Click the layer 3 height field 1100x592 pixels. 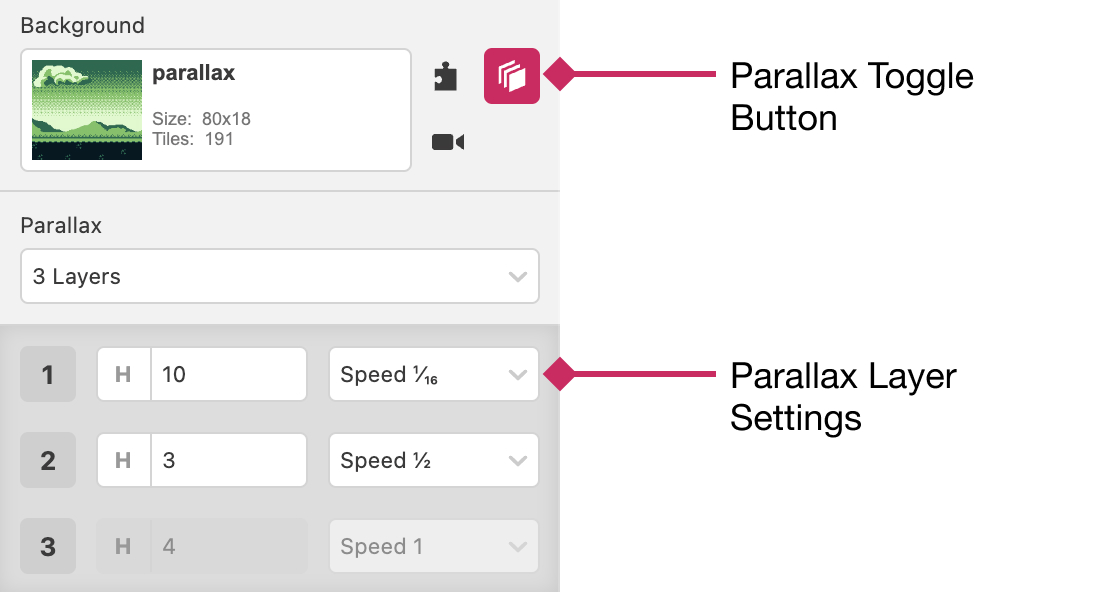(228, 547)
